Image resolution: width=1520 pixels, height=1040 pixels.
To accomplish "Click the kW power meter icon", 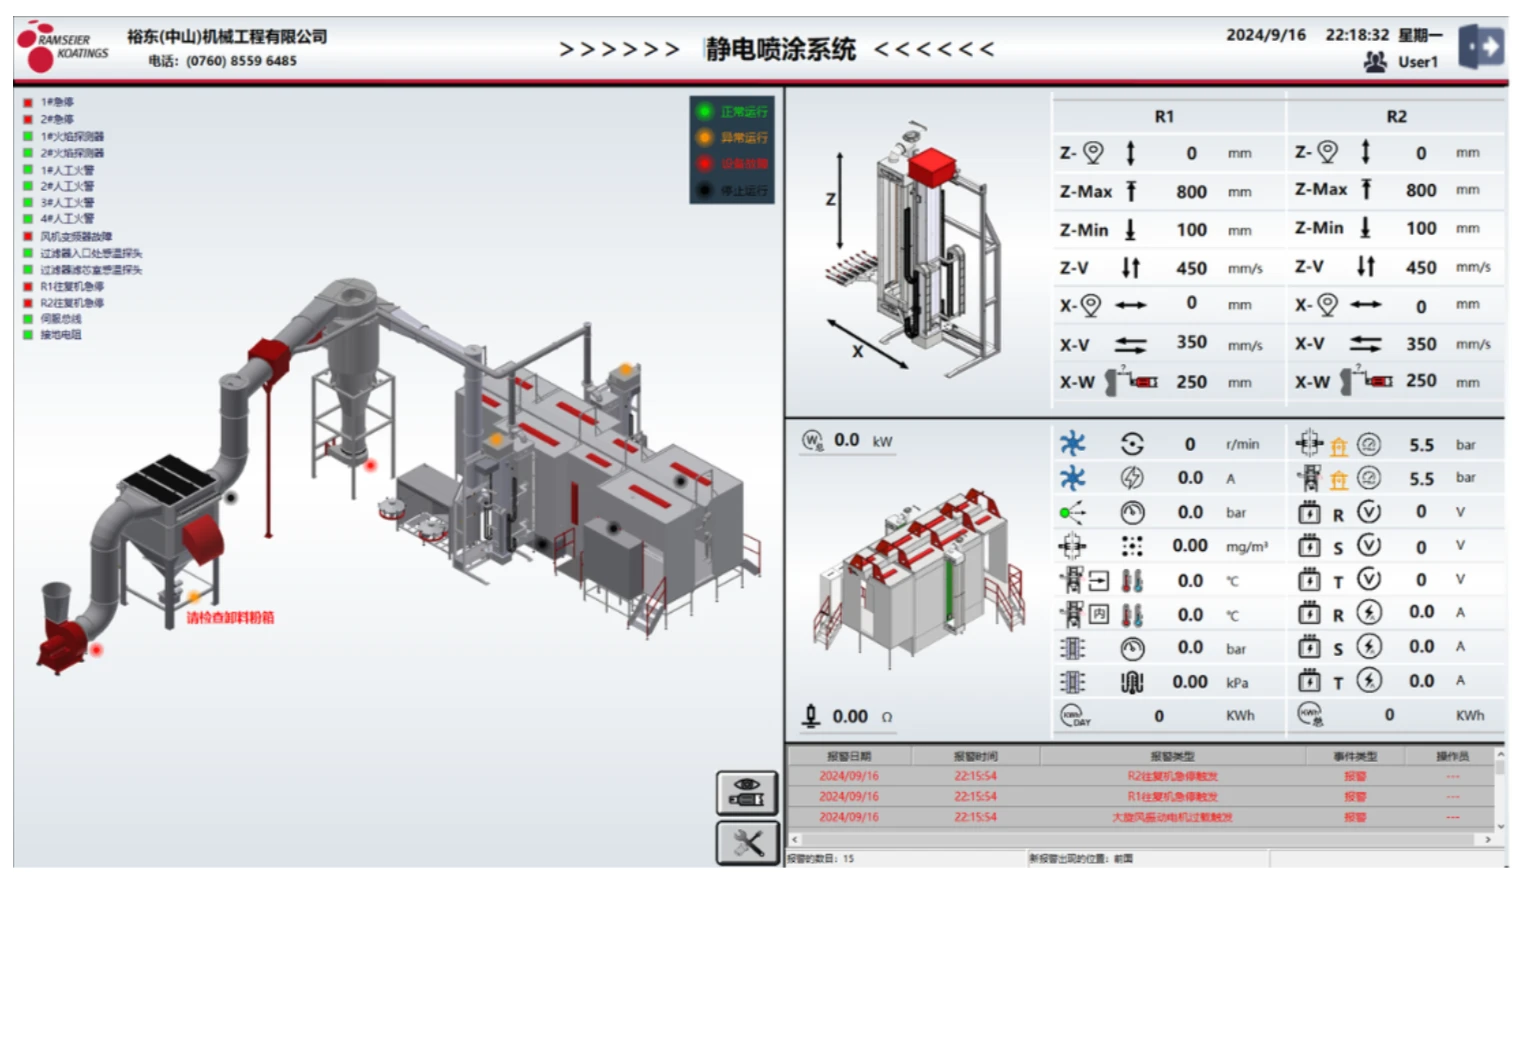I will (812, 441).
